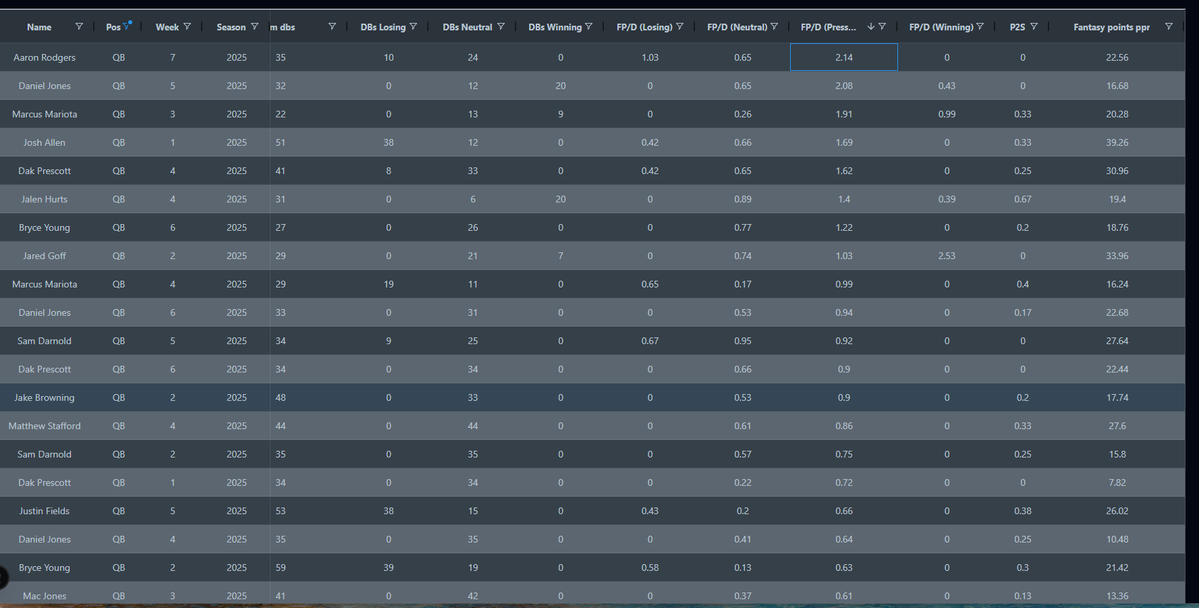This screenshot has width=1199, height=608.
Task: Open the DBs Losing filter icon
Action: tap(414, 27)
